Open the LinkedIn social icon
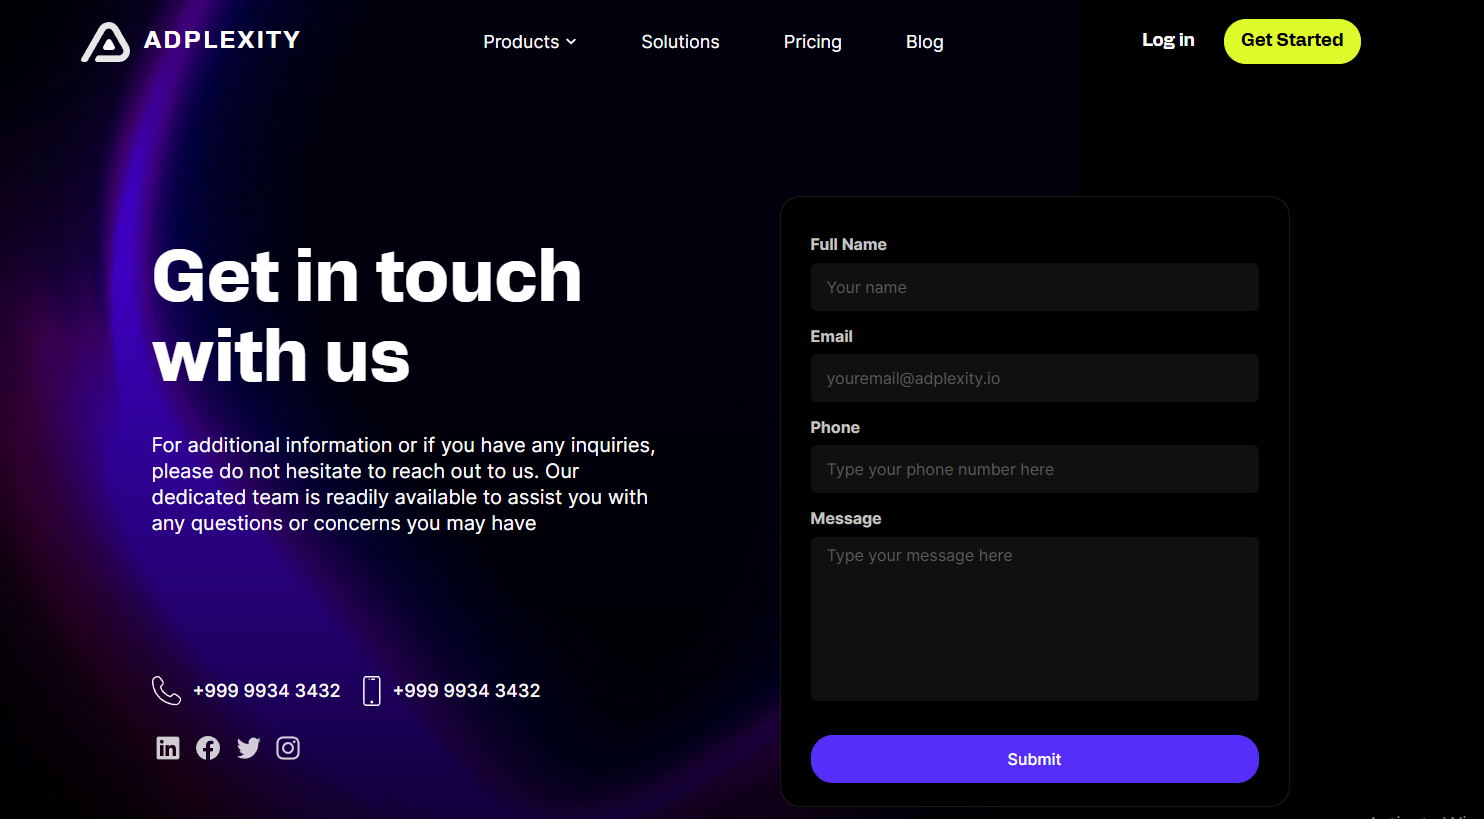 (x=168, y=748)
